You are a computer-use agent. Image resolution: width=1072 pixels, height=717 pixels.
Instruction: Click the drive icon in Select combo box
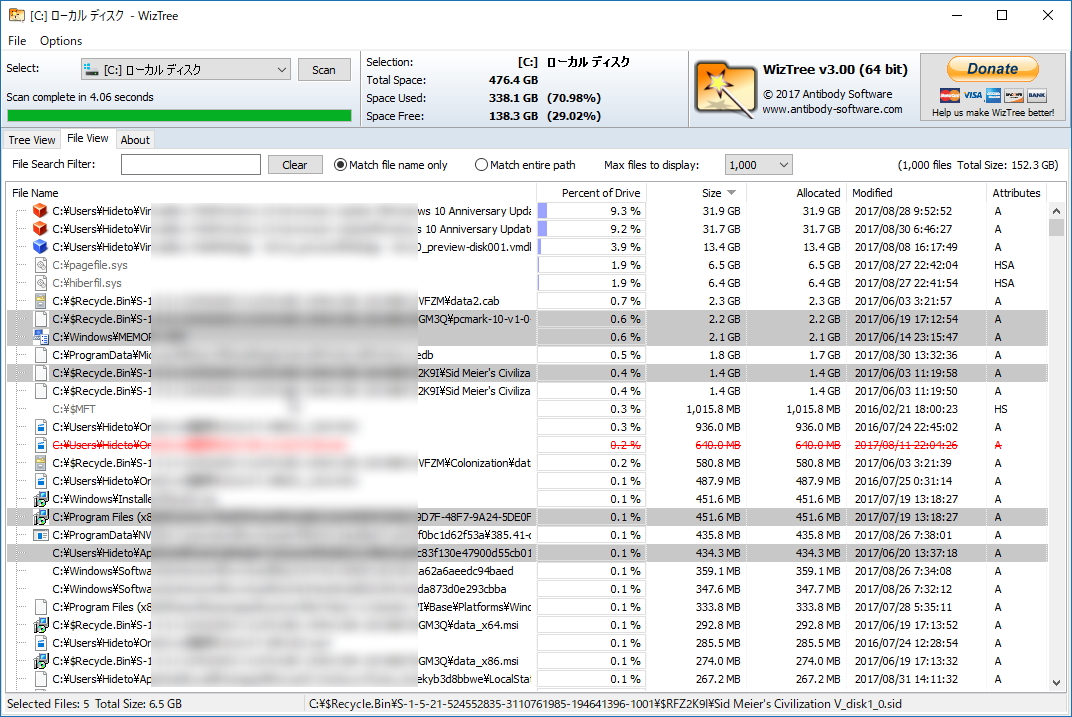[91, 69]
